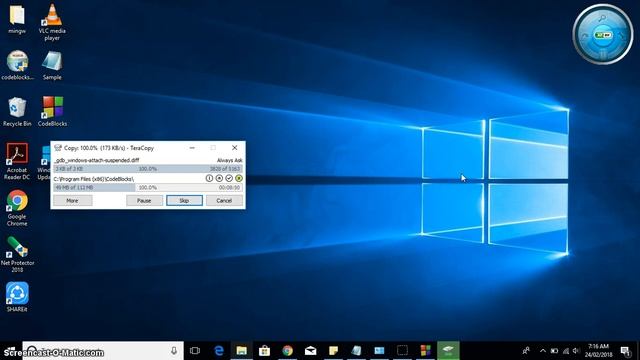Click the Pause button in TeraCopy
This screenshot has height=360, width=640.
pos(144,200)
